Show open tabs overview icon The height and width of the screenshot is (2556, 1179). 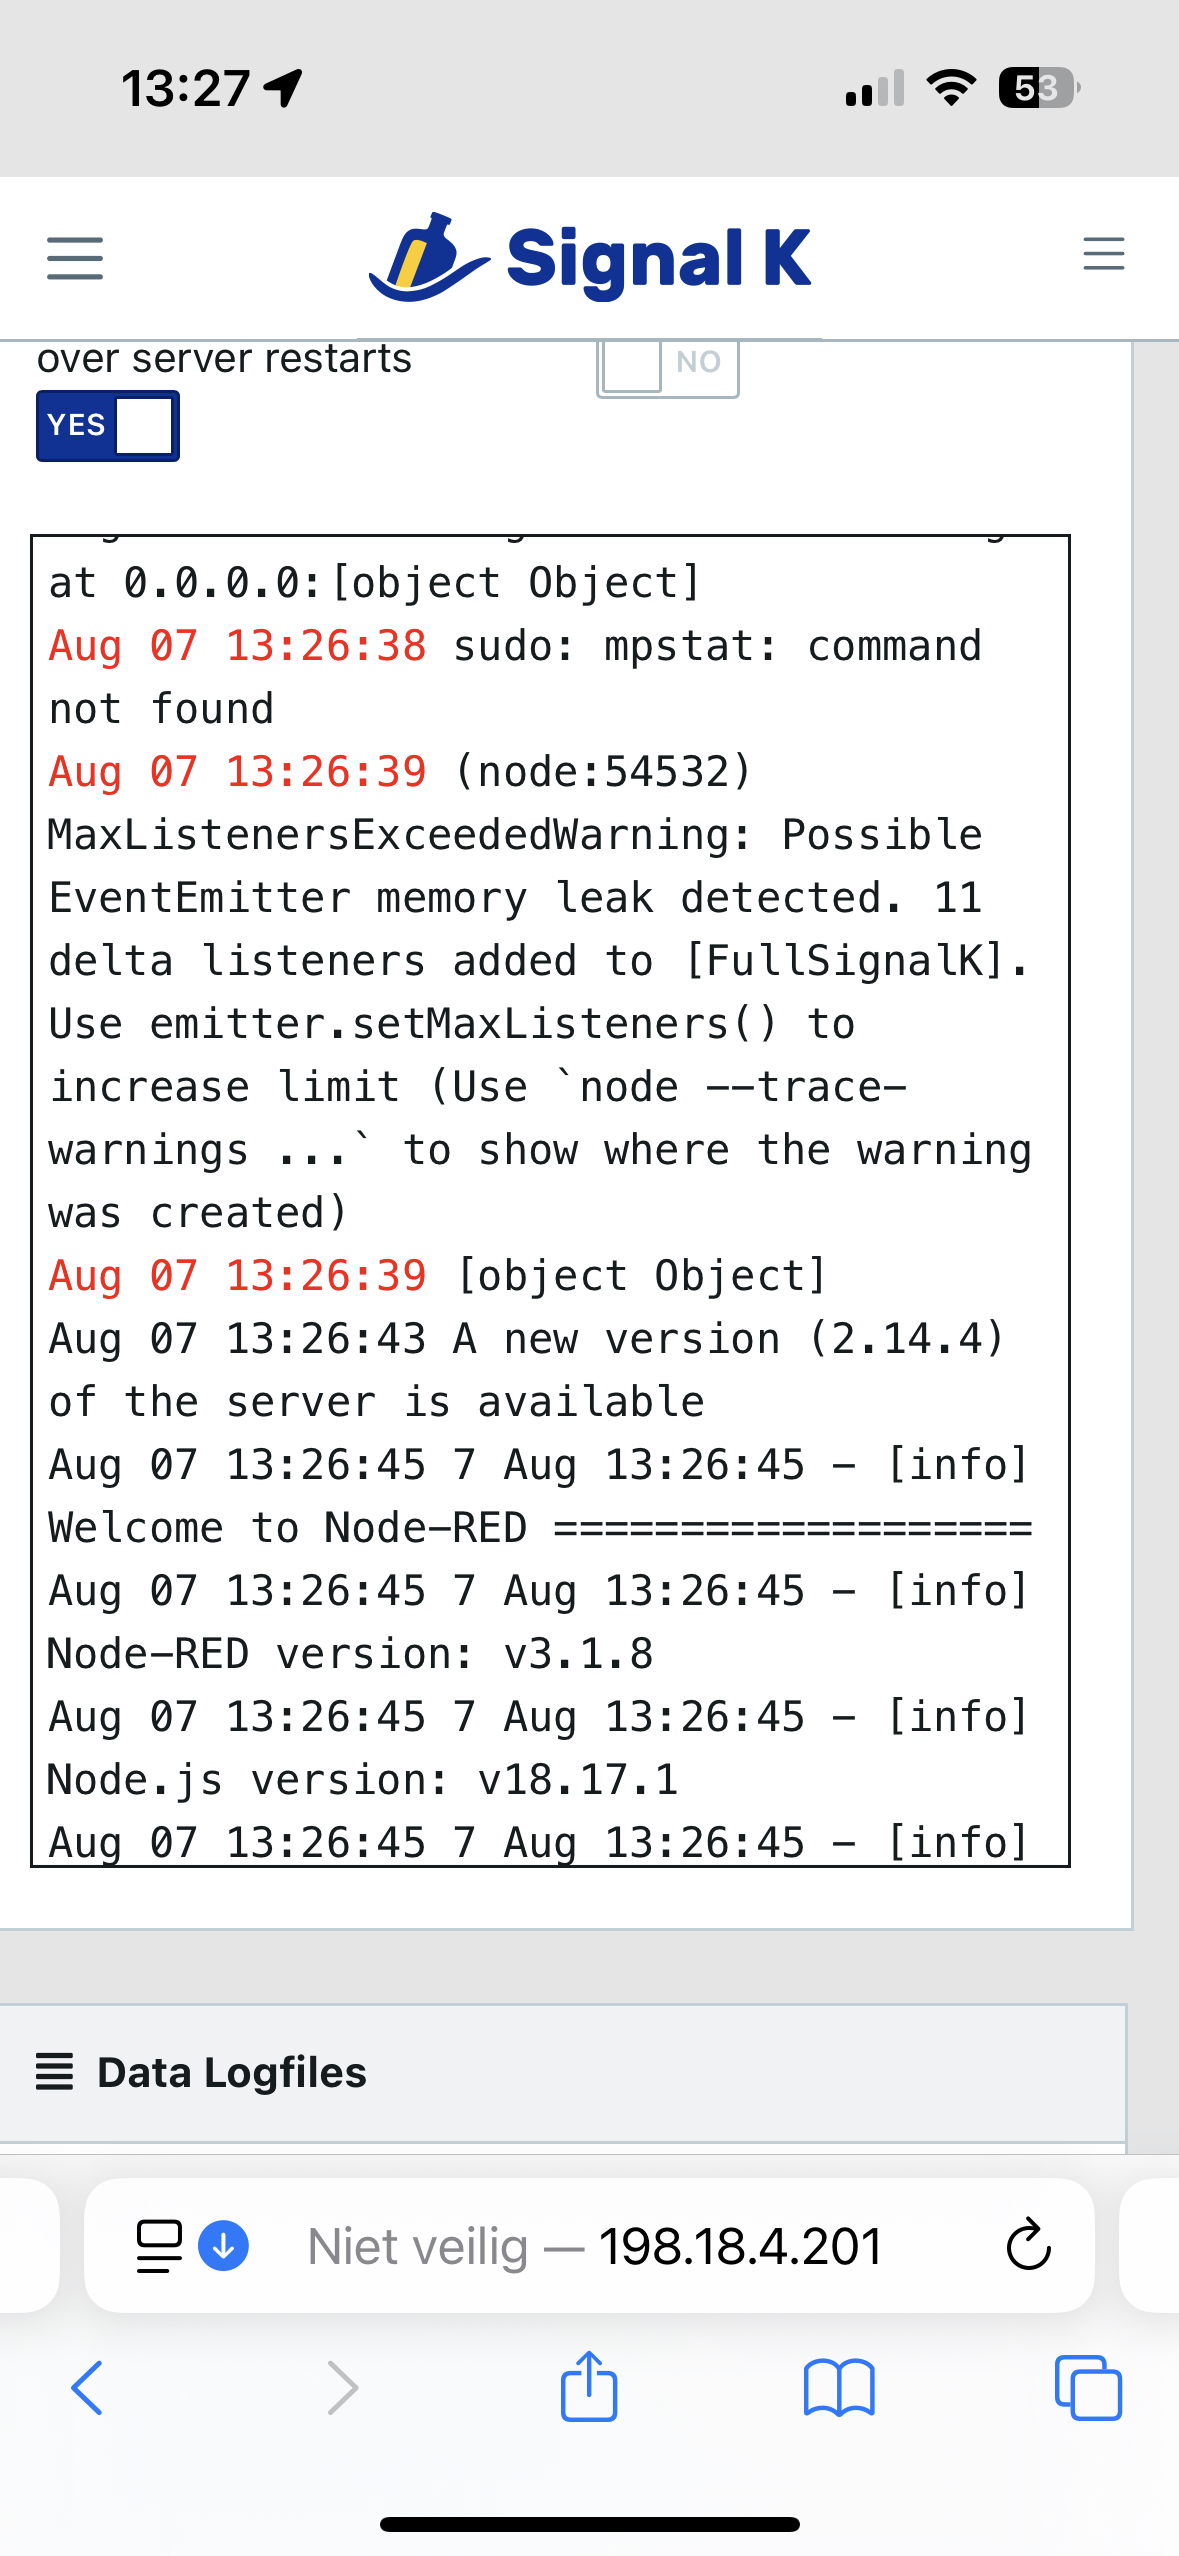(x=1088, y=2388)
